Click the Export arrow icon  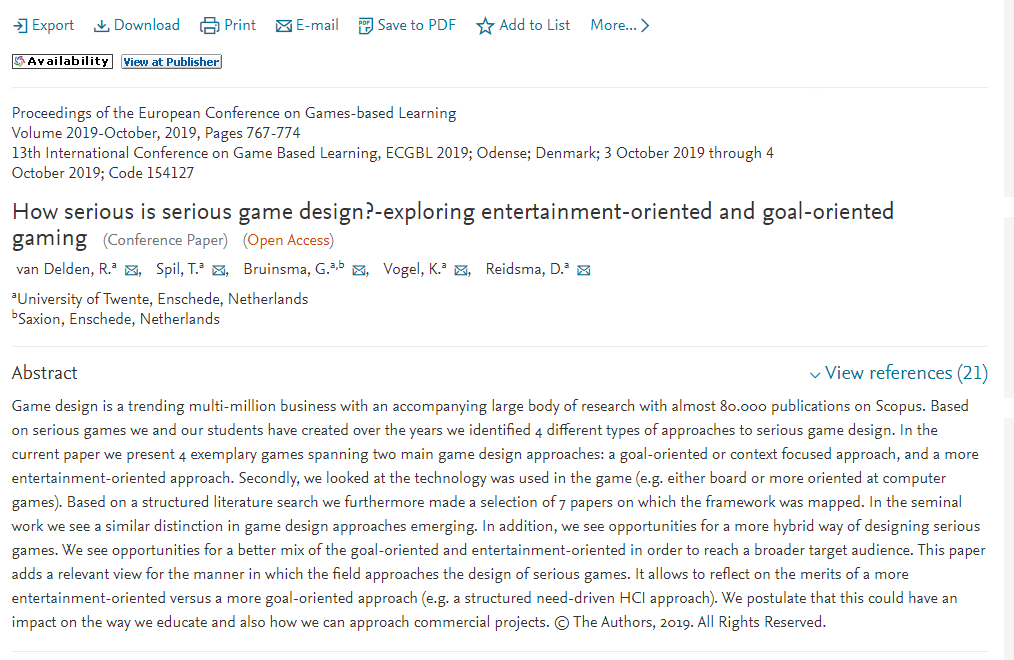[x=20, y=26]
